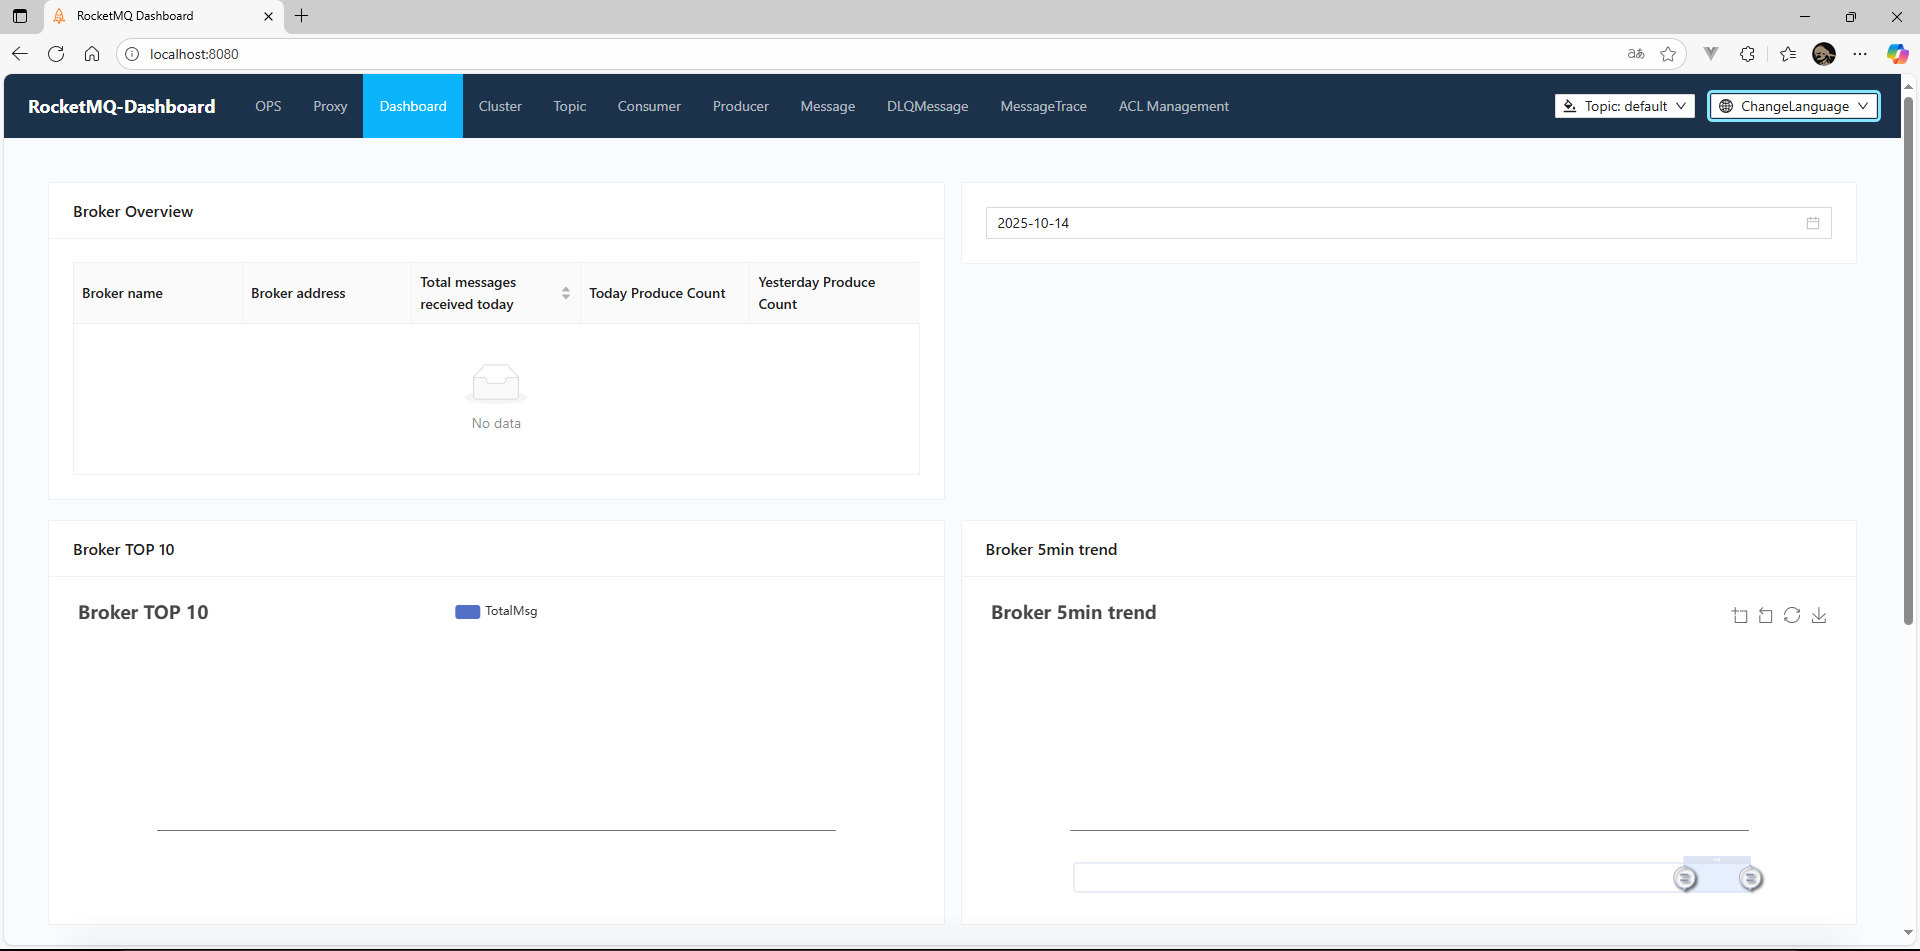
Task: Open the Topic: default theme dropdown
Action: (1624, 106)
